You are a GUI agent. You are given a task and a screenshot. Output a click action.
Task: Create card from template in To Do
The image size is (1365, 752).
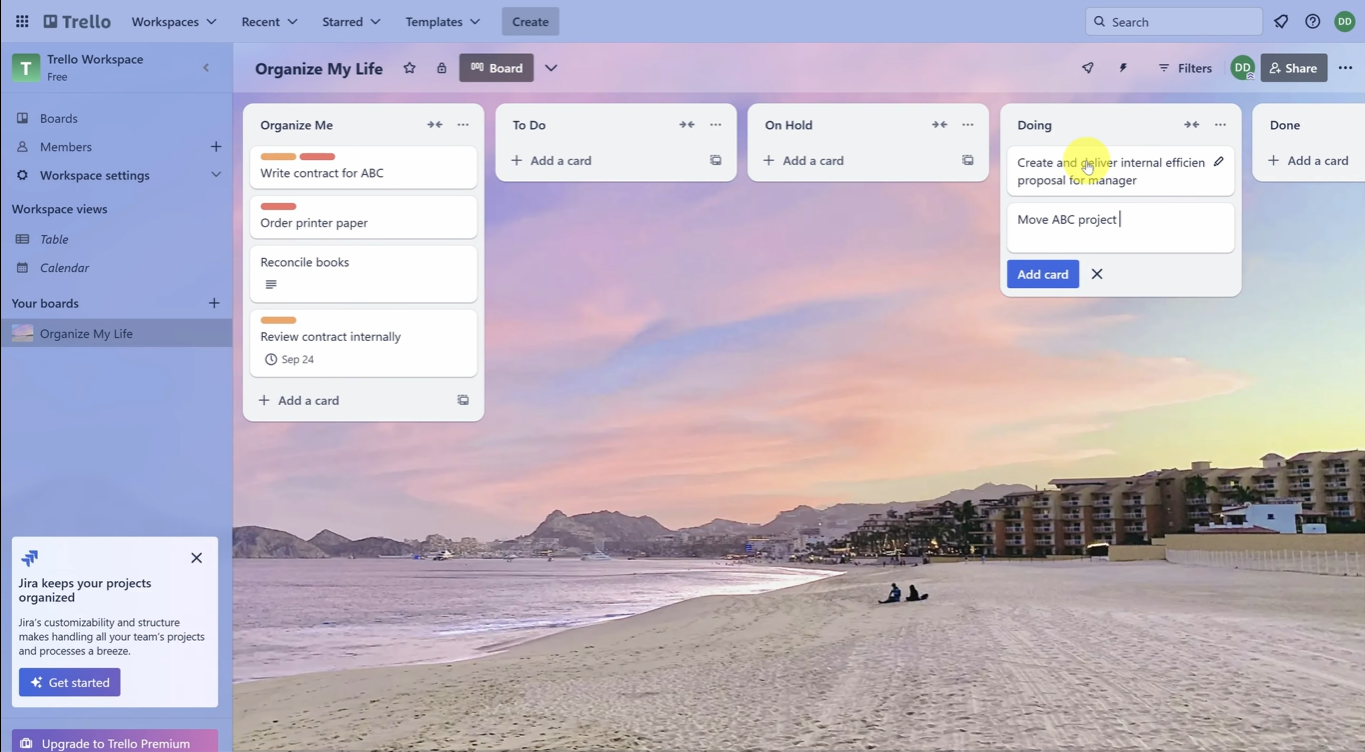[x=715, y=160]
